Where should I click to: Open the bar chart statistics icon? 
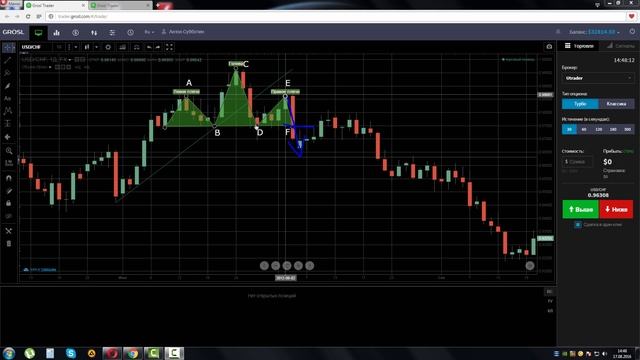tap(57, 33)
